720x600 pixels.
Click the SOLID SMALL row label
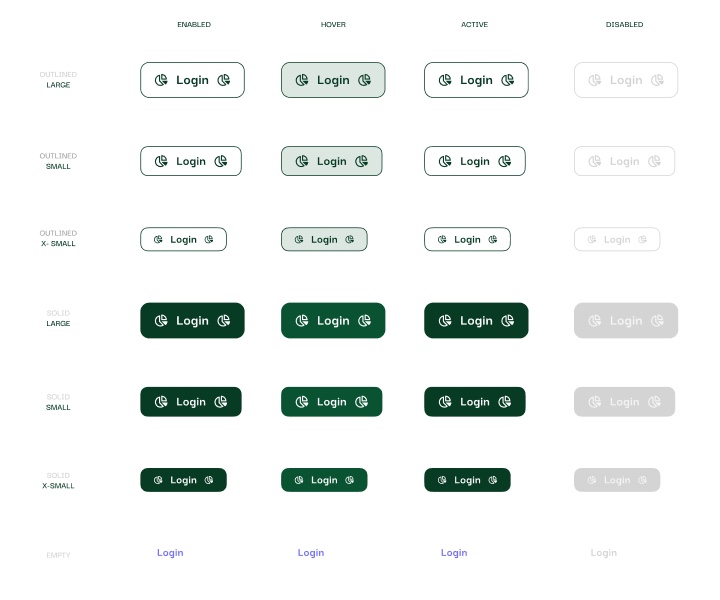58,402
